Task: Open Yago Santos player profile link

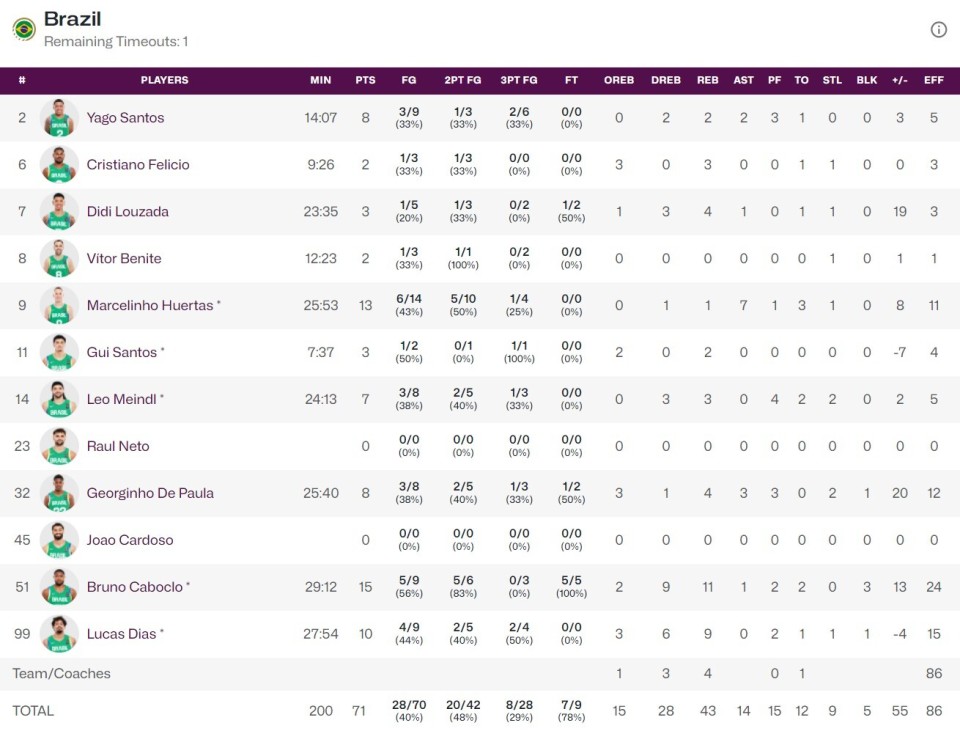Action: click(x=126, y=118)
